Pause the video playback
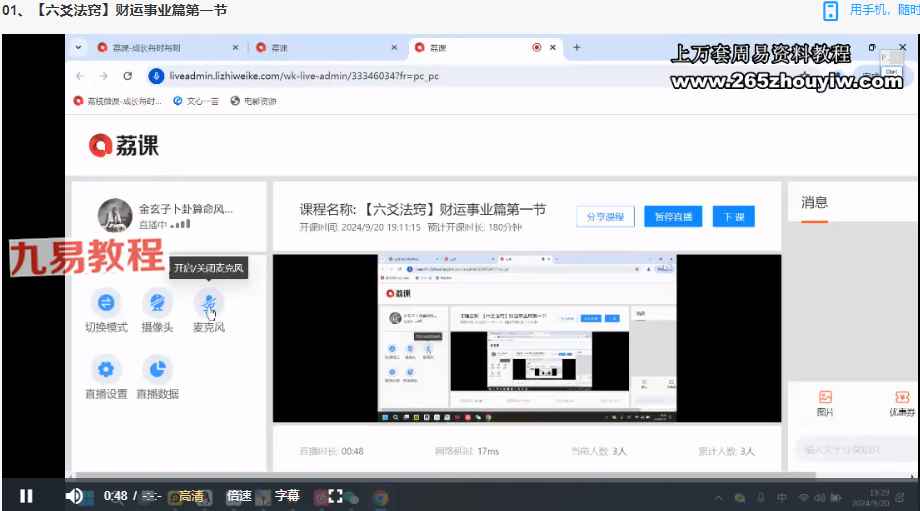This screenshot has height=511, width=920. click(26, 495)
